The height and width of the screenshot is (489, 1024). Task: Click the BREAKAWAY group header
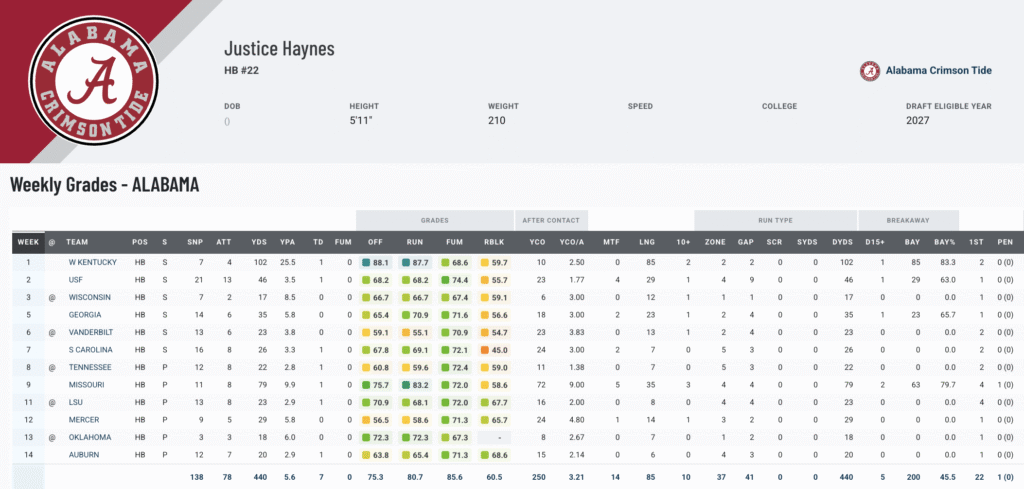pyautogui.click(x=908, y=221)
